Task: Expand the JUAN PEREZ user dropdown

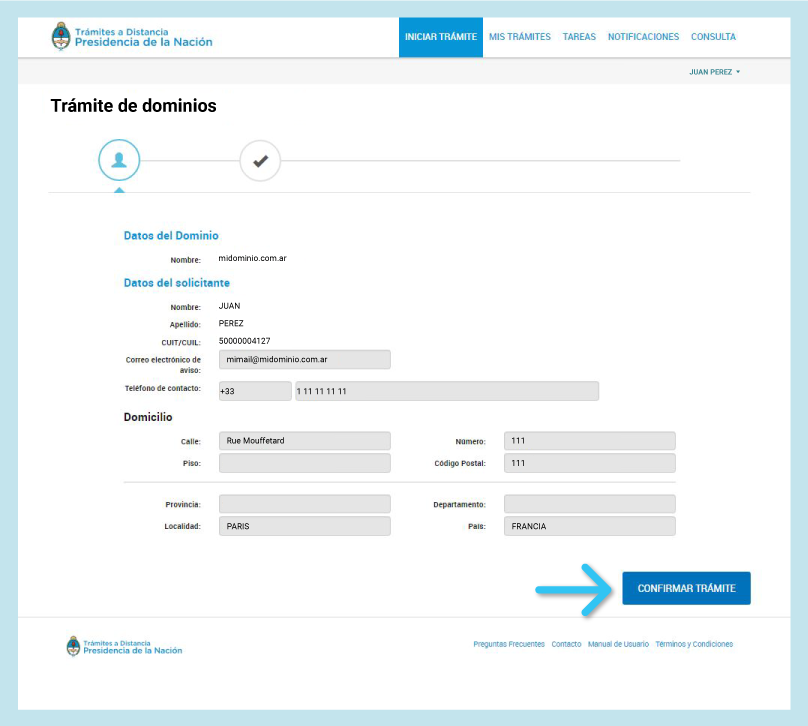Action: [714, 72]
